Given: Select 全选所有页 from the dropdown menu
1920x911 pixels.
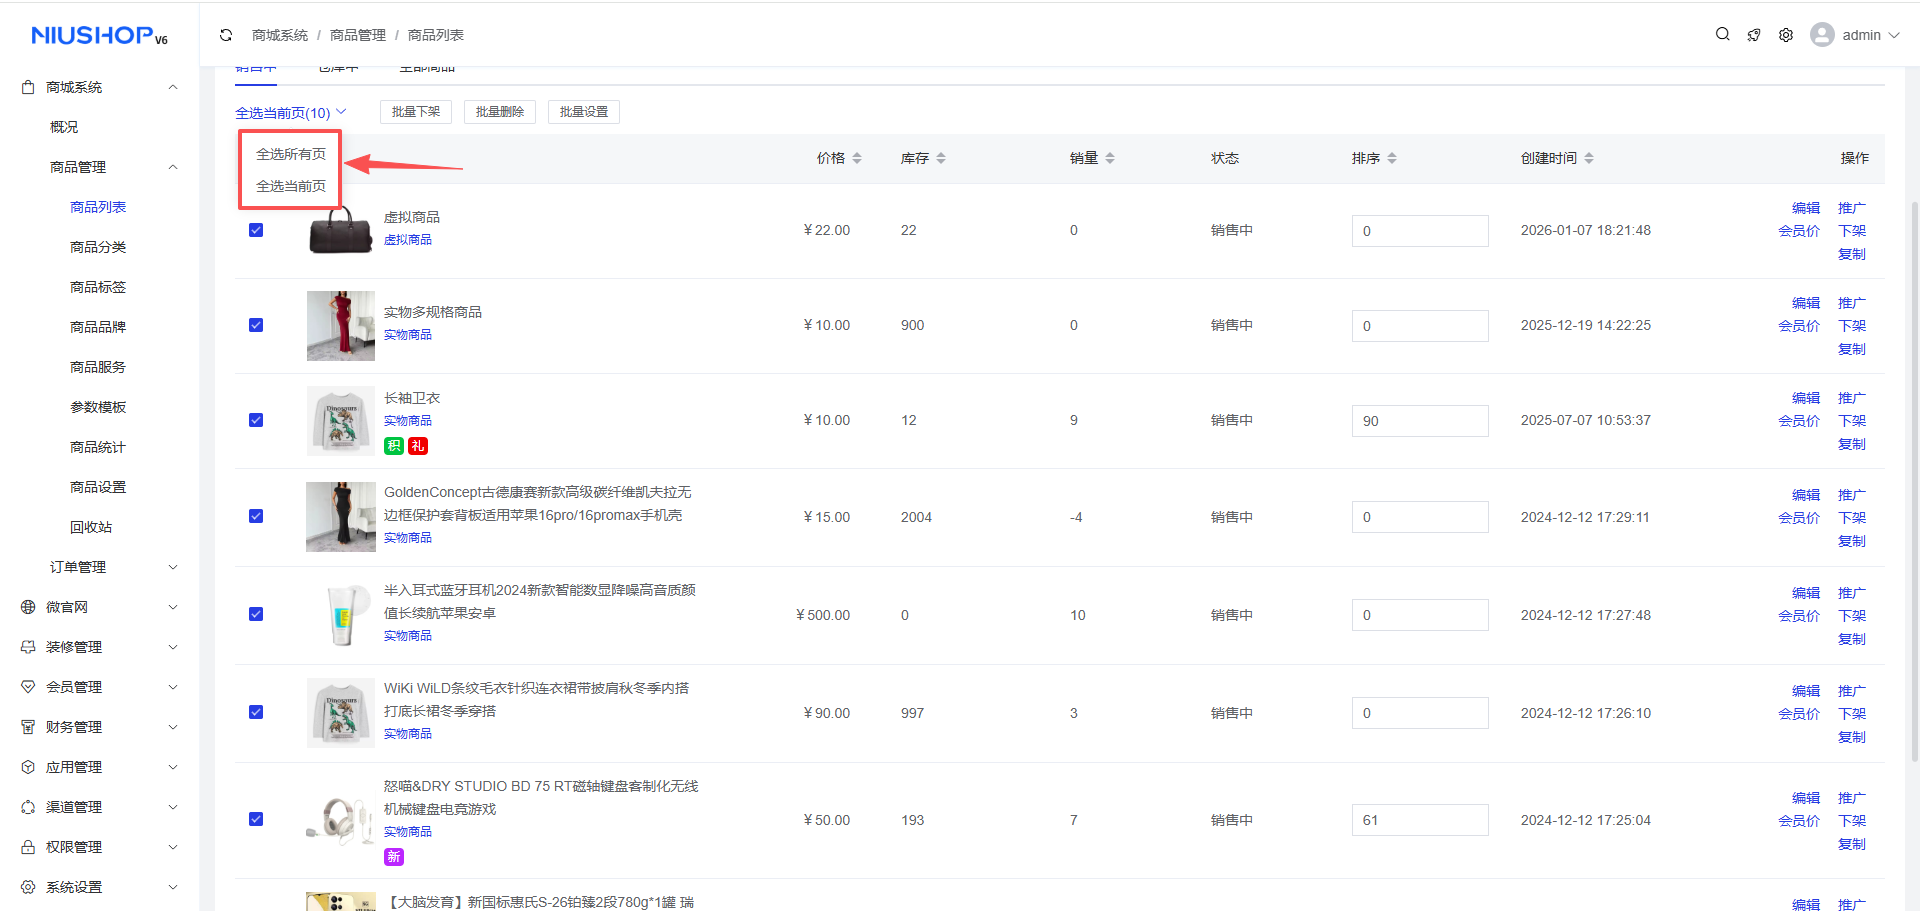Looking at the screenshot, I should [x=291, y=154].
